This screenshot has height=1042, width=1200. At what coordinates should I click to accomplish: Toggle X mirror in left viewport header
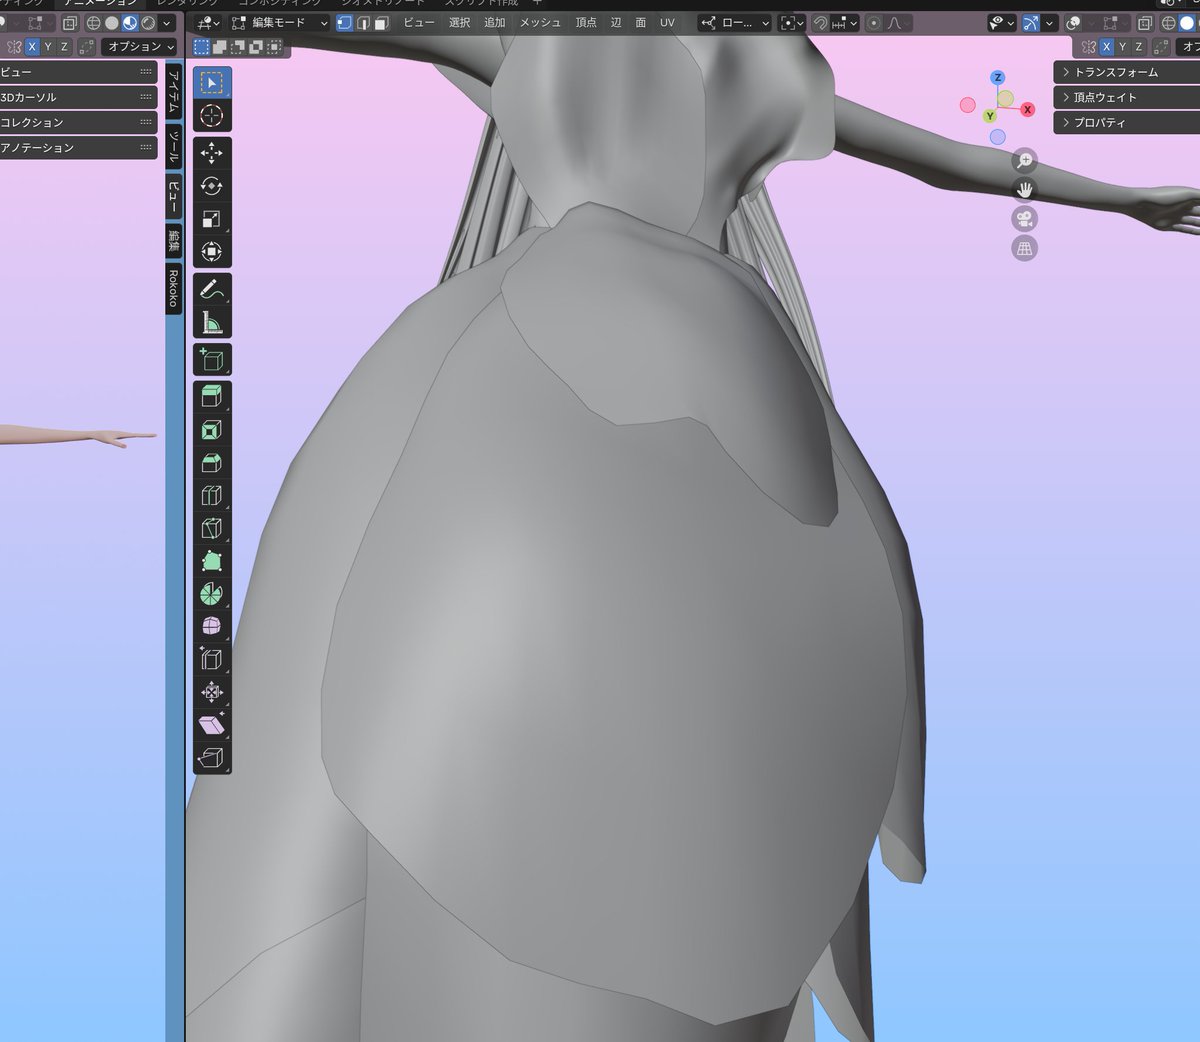click(x=33, y=47)
